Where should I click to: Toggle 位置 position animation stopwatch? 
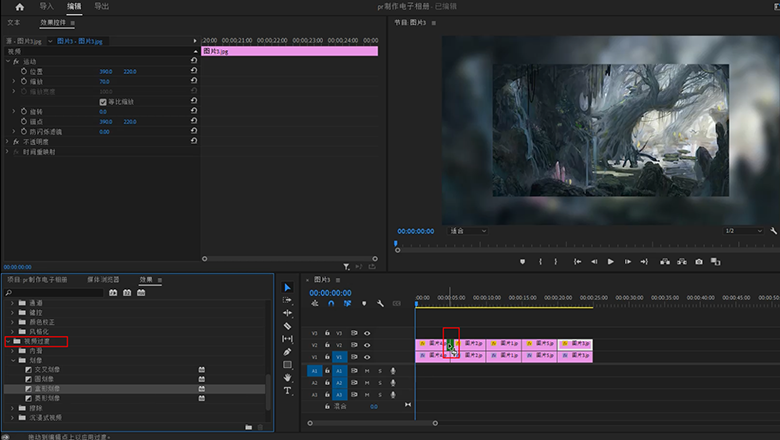click(x=24, y=71)
